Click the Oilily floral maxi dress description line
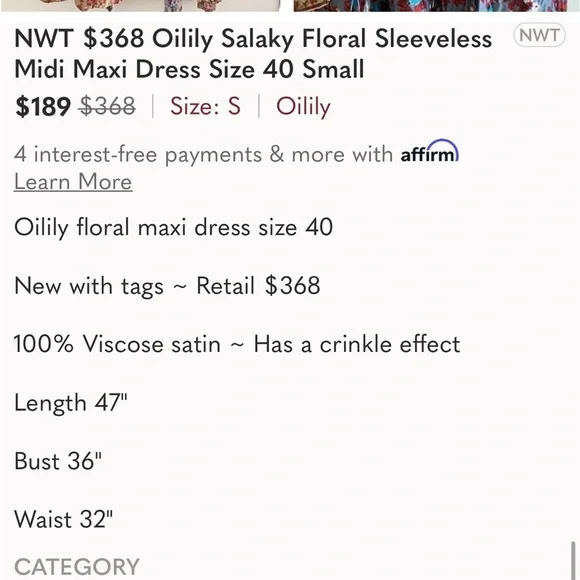 tap(173, 227)
